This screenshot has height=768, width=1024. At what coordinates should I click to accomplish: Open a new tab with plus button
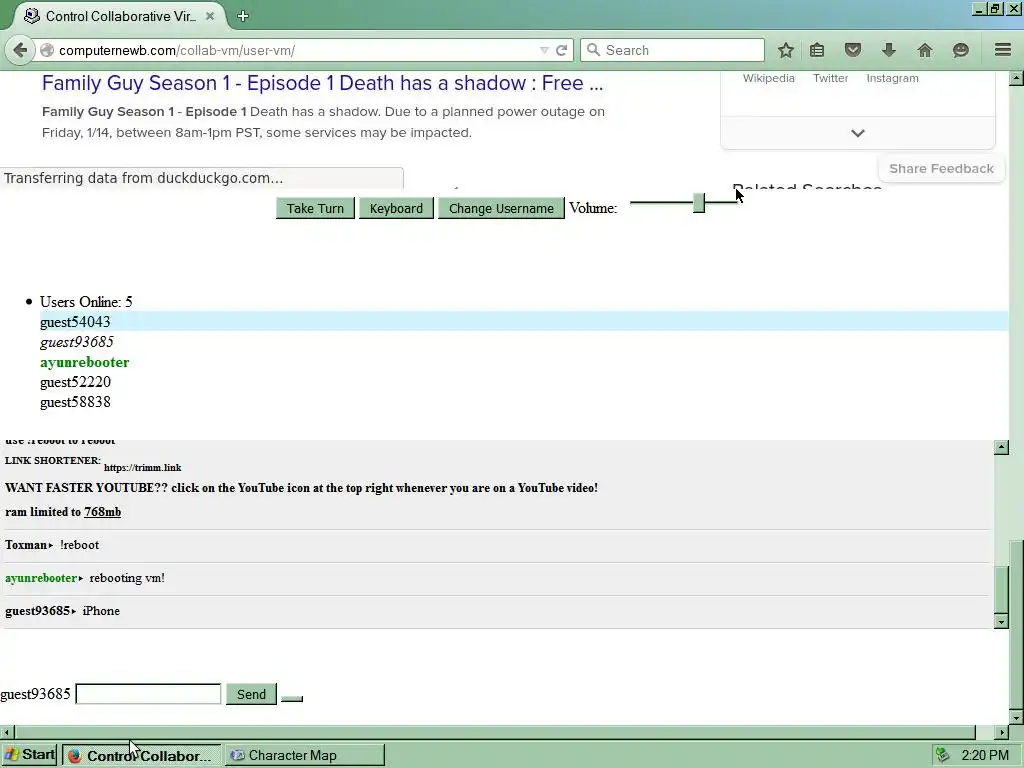click(243, 16)
